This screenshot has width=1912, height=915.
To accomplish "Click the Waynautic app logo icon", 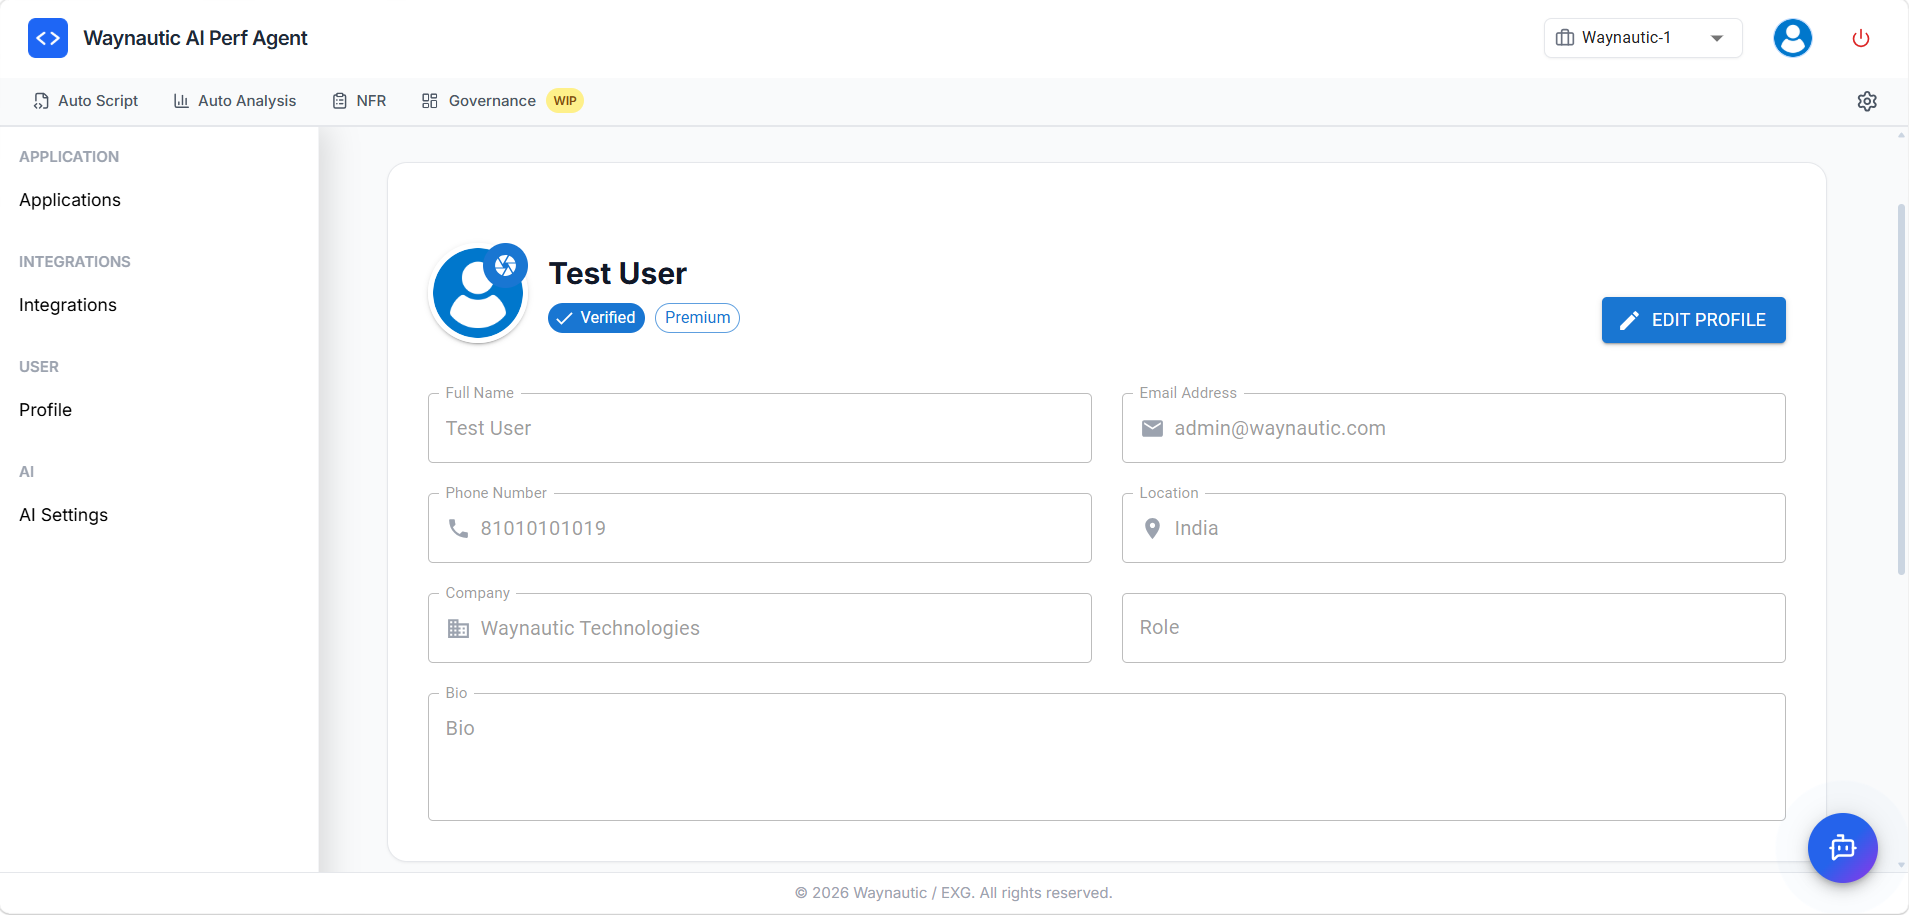I will (x=47, y=37).
